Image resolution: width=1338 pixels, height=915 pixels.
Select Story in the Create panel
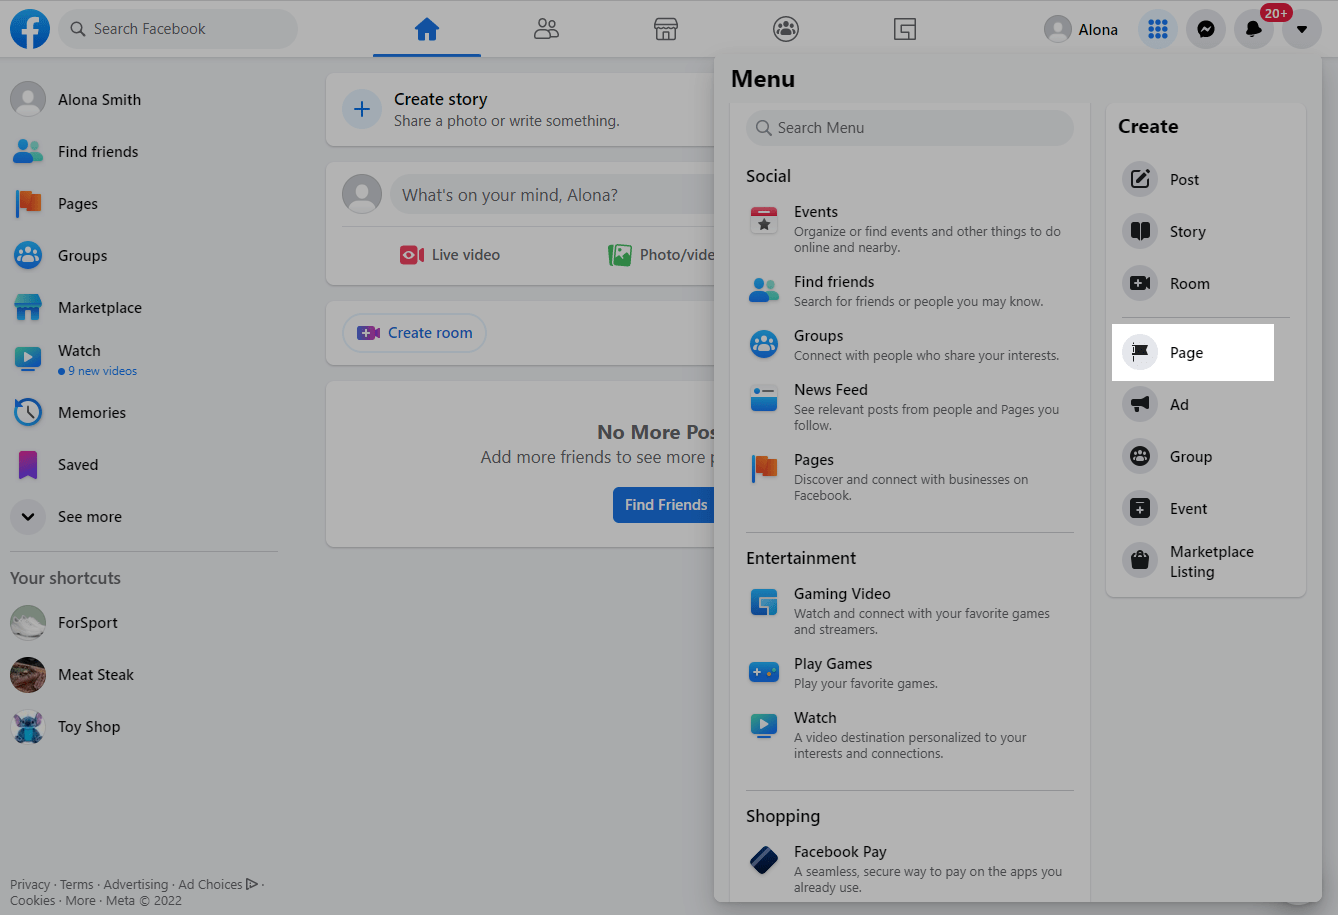coord(1187,232)
